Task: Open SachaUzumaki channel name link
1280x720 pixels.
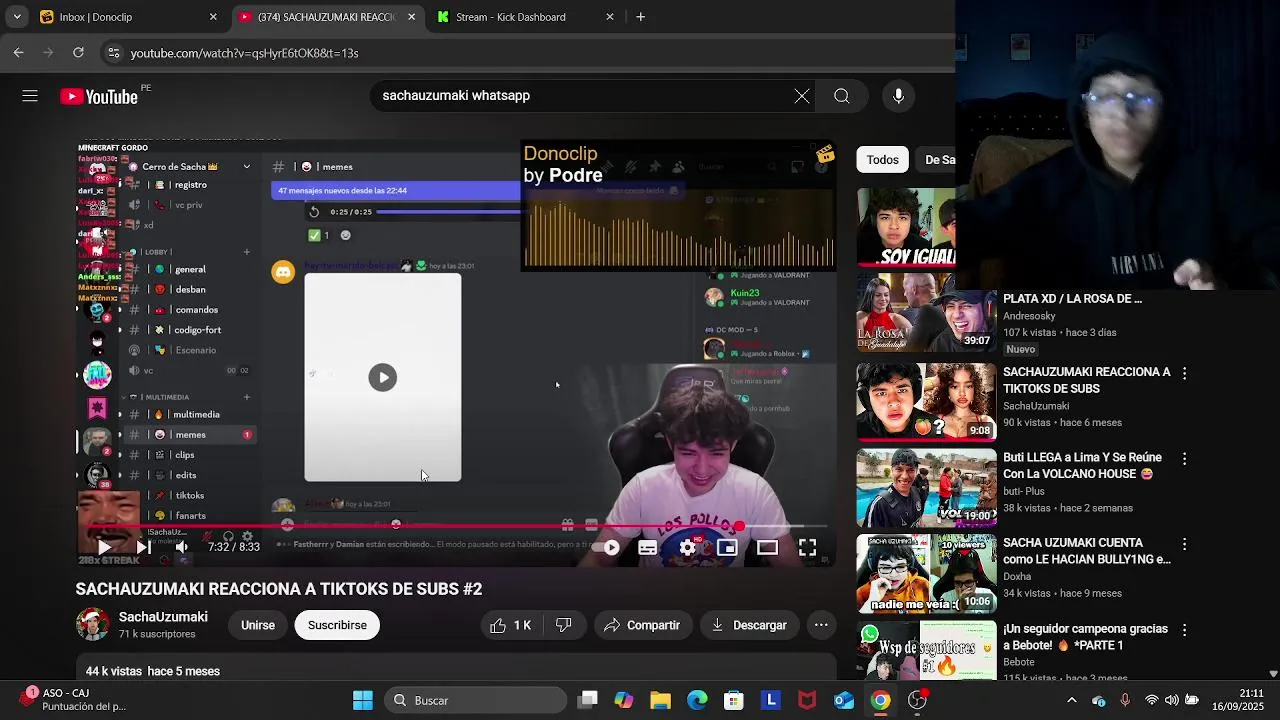Action: point(163,617)
